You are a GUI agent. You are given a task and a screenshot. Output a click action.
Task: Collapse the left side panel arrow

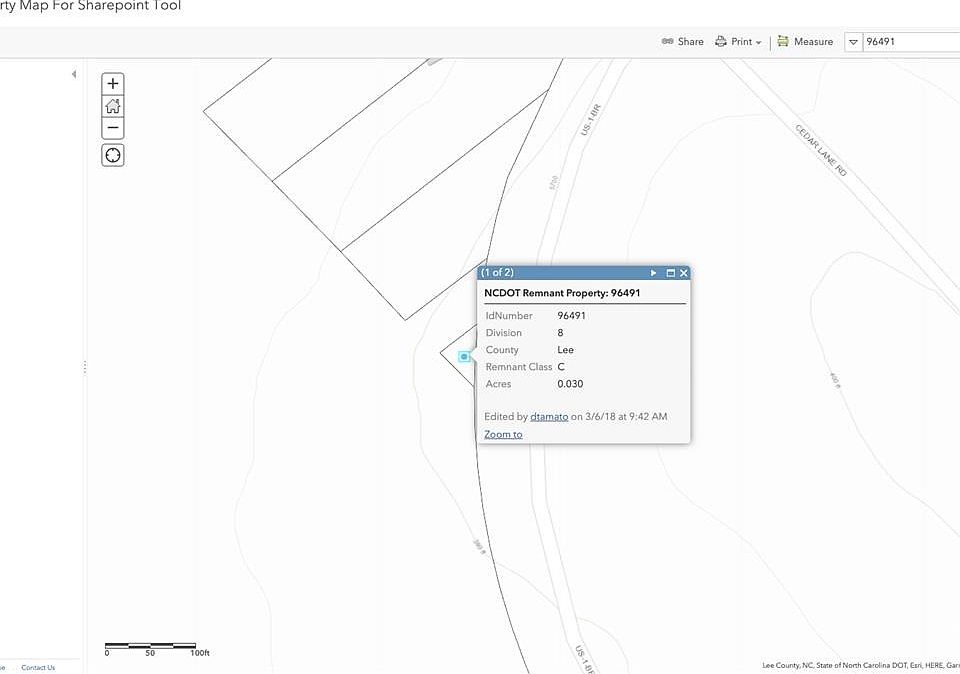(74, 74)
